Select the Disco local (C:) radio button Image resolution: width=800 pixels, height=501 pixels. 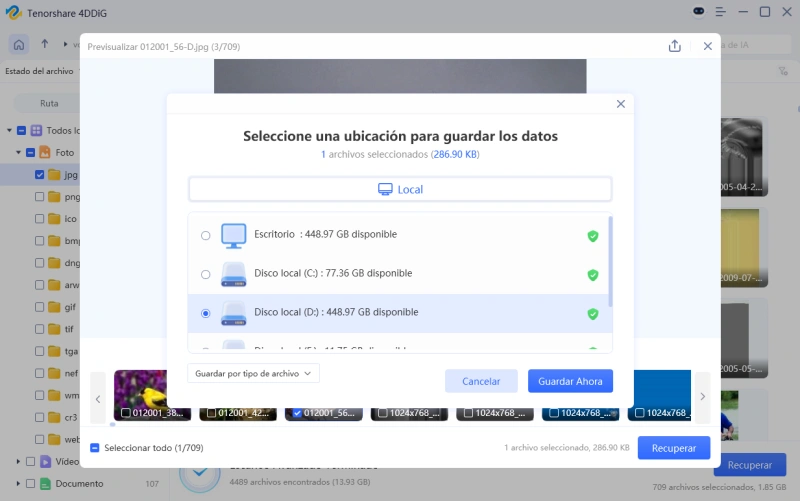click(x=206, y=274)
